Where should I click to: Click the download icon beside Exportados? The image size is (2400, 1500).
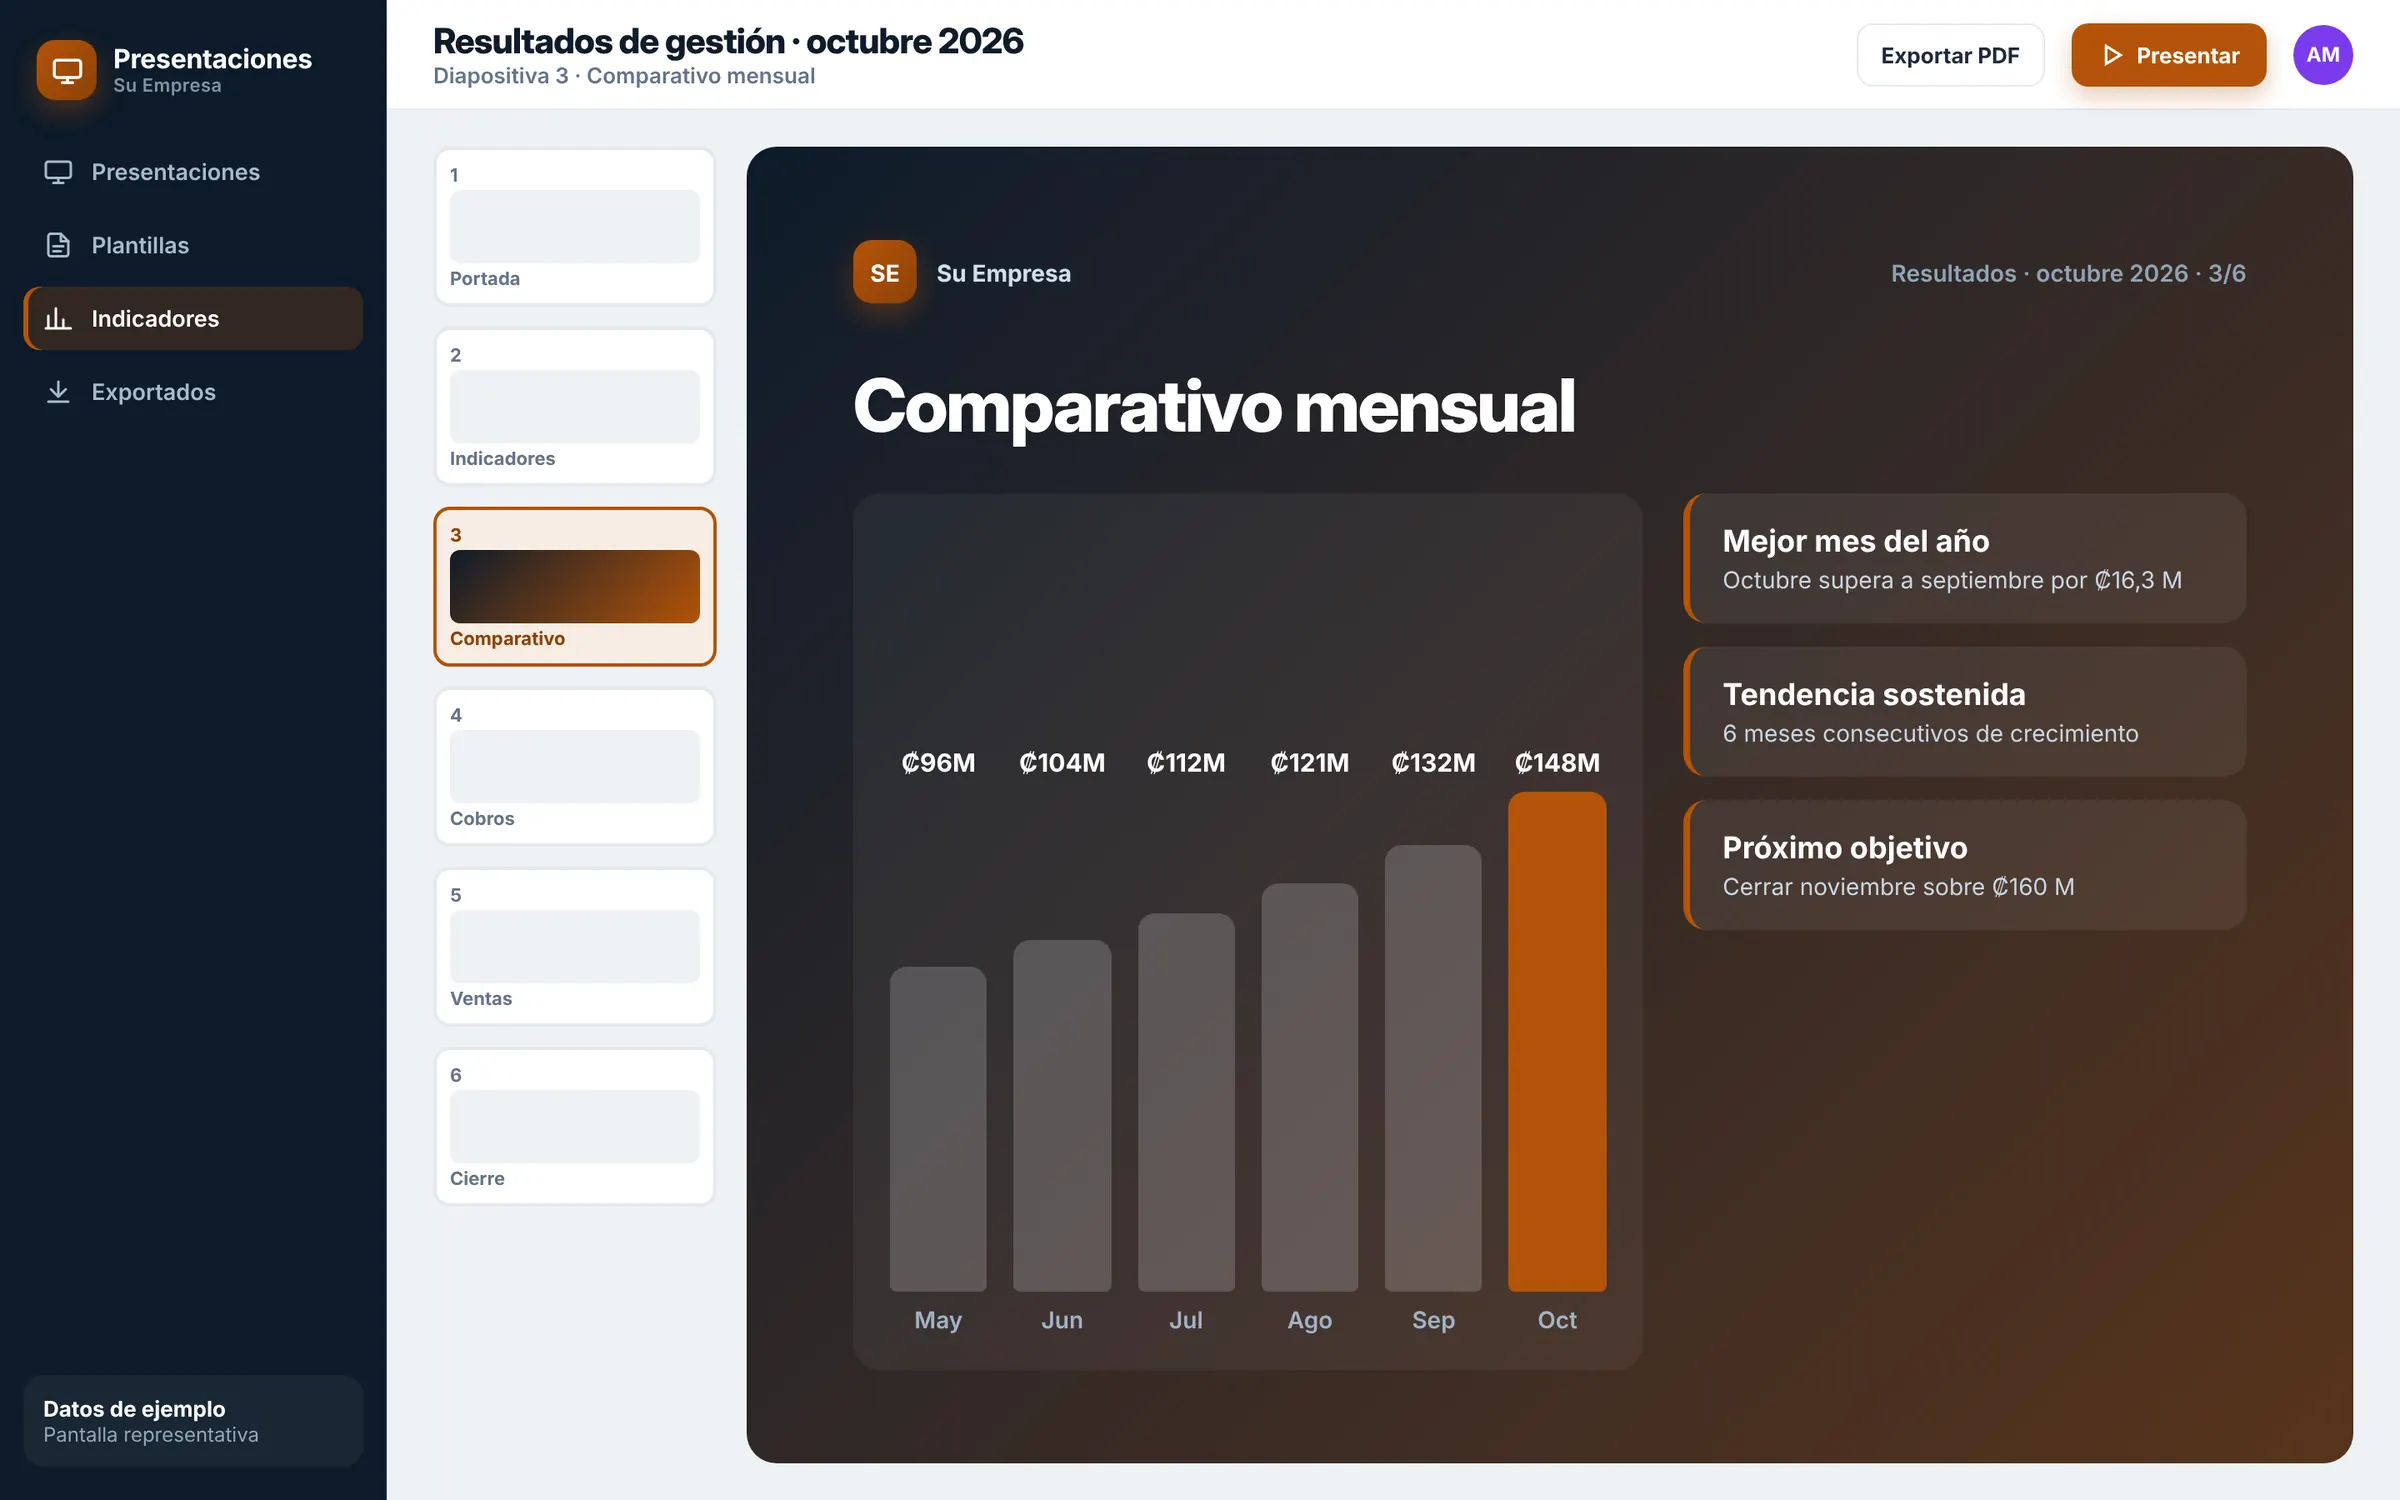click(x=58, y=392)
